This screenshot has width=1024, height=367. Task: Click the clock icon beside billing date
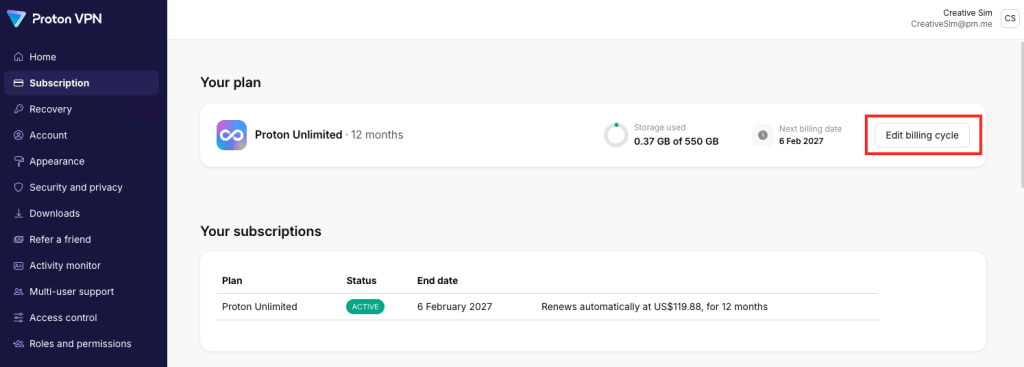pos(763,135)
